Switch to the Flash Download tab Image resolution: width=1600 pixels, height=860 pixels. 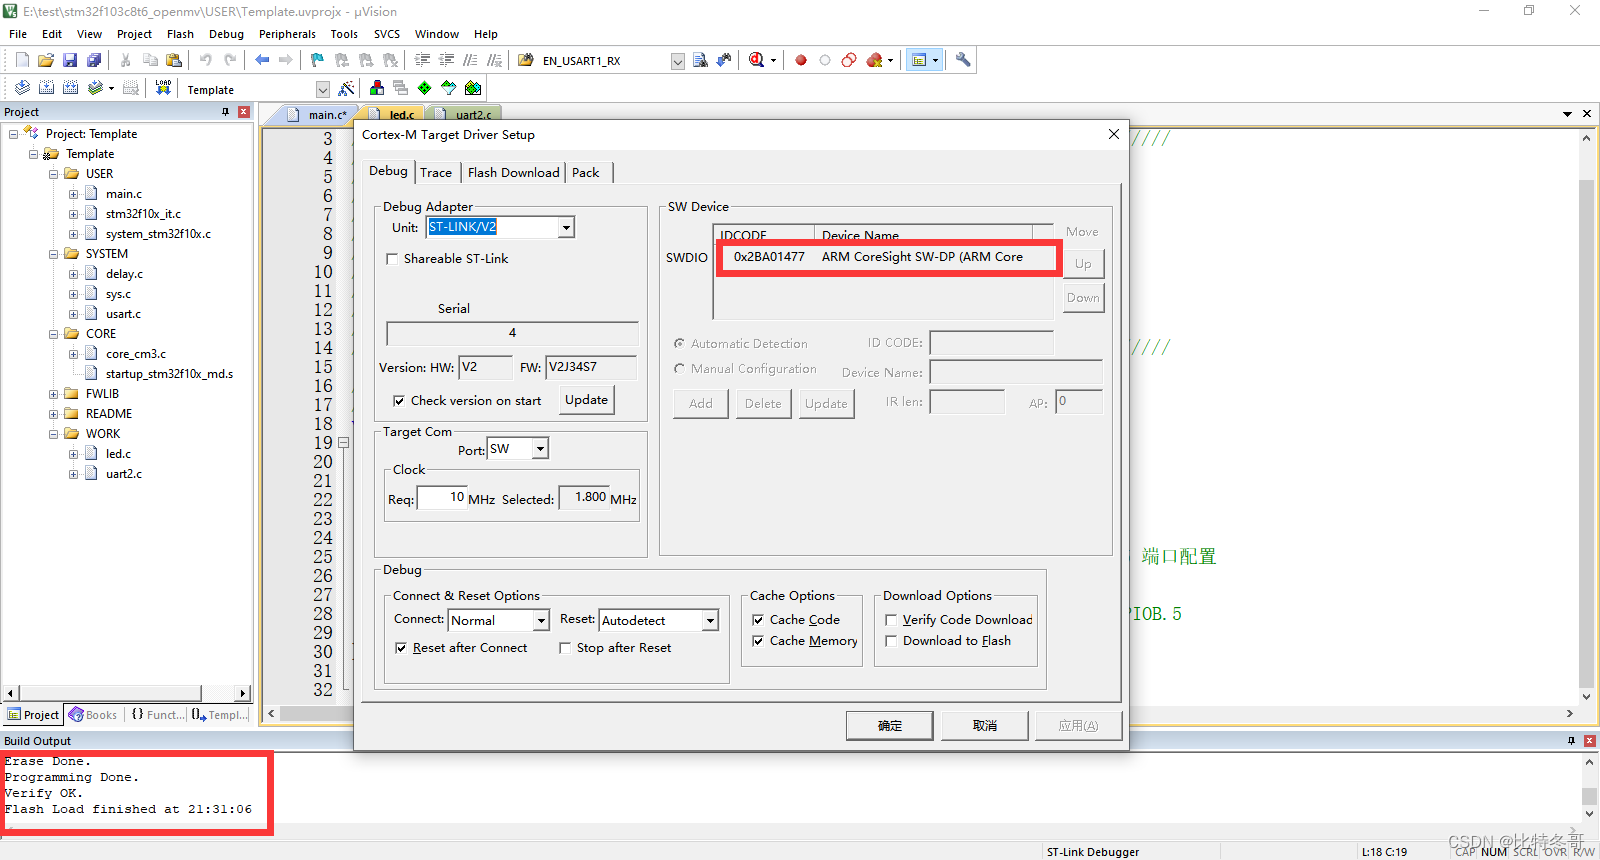pos(514,172)
